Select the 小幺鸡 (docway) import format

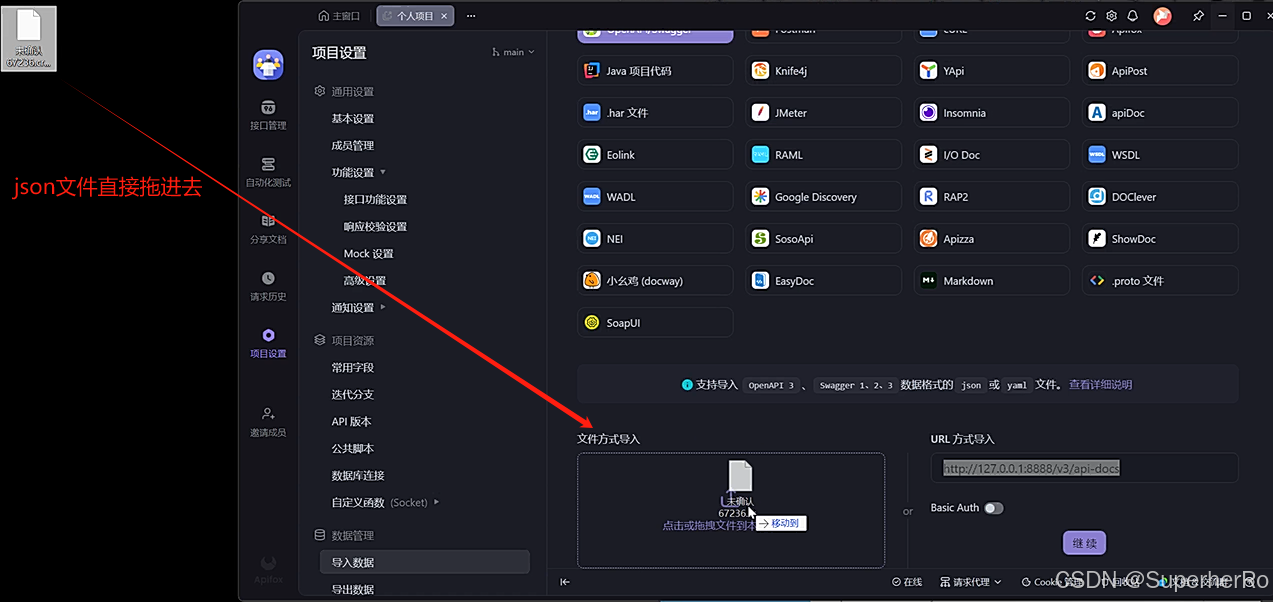click(655, 281)
